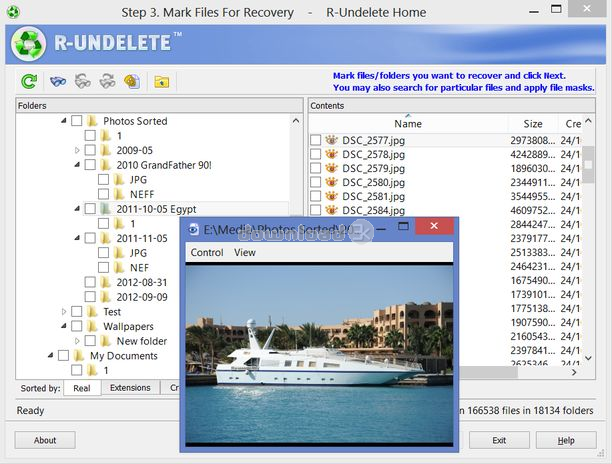
Task: Click Contents list scroll down arrow
Action: 589,358
